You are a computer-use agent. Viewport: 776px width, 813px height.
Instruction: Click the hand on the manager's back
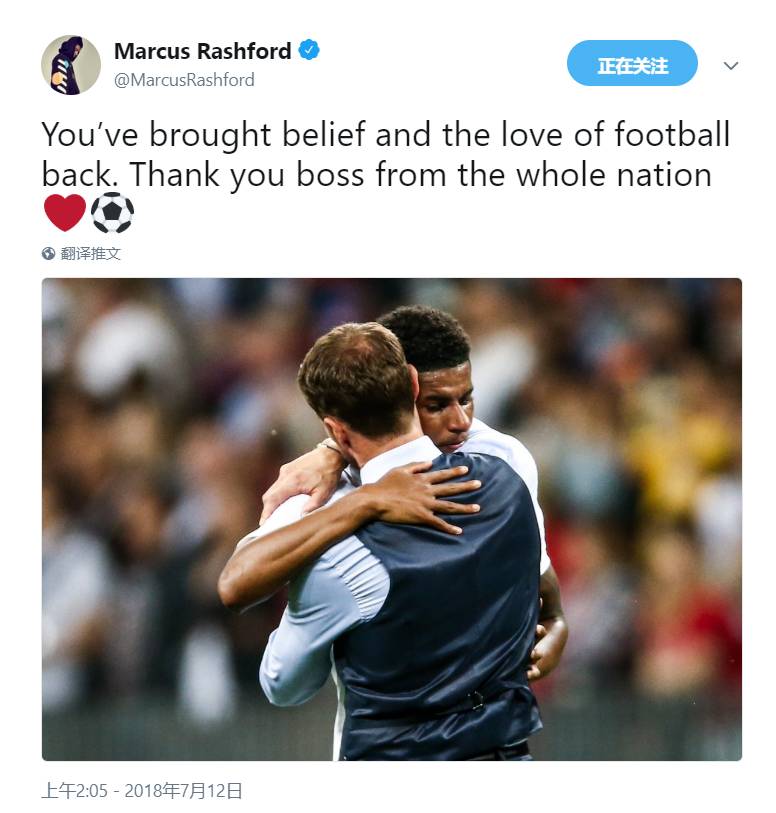pos(429,497)
